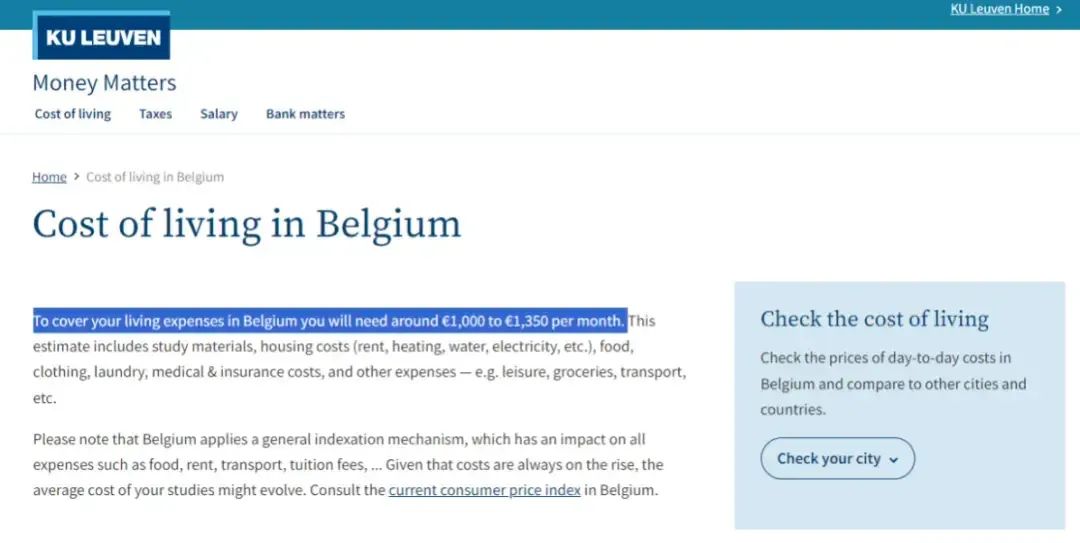
Task: Click the highlighted sentence about living expenses
Action: pyautogui.click(x=329, y=321)
